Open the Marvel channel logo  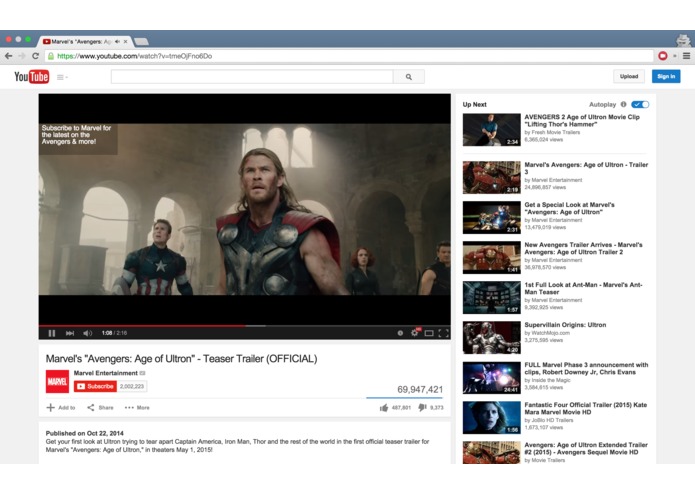click(x=57, y=381)
